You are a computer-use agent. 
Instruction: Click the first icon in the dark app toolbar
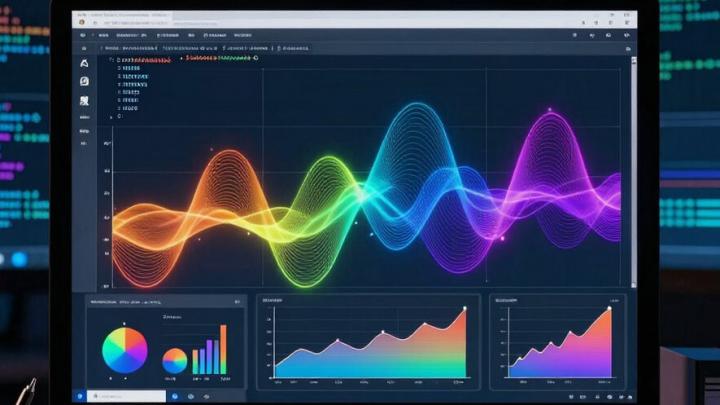click(83, 33)
